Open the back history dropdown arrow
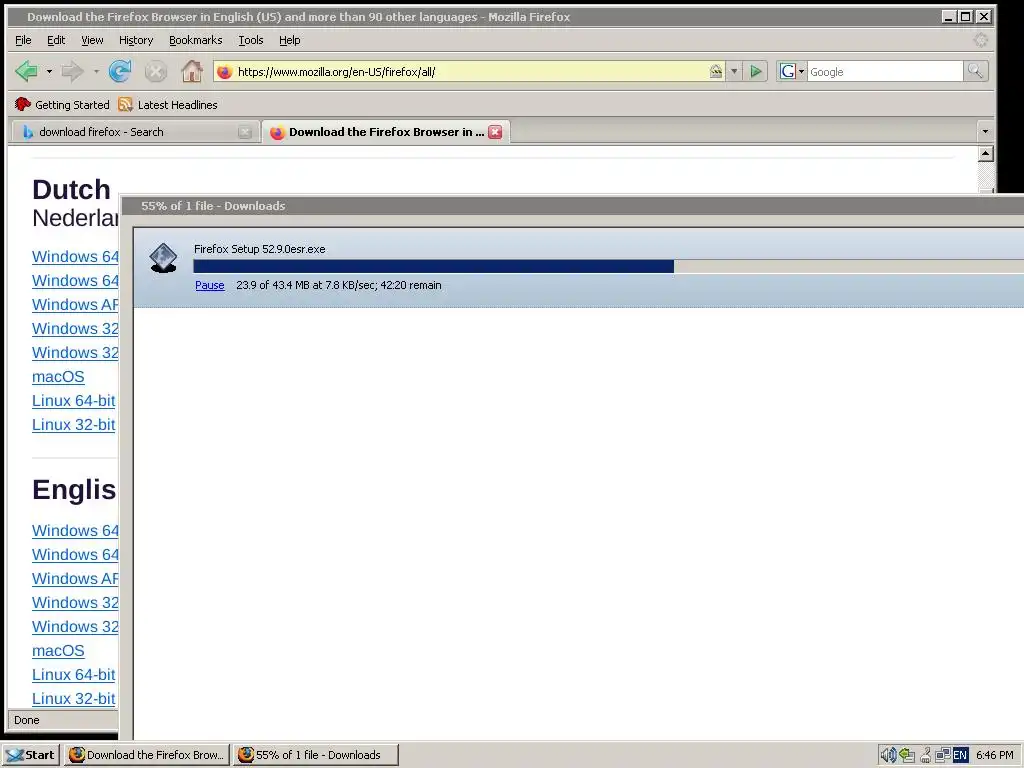1024x768 pixels. coord(49,71)
